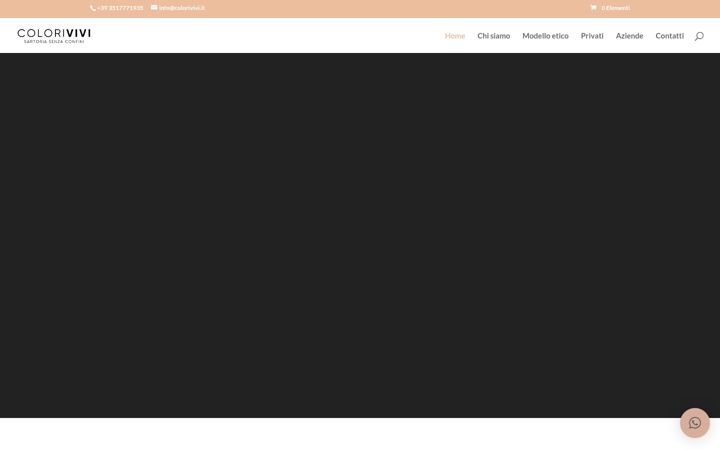This screenshot has height=450, width=720.
Task: Click the envelope email icon
Action: pyautogui.click(x=154, y=7)
